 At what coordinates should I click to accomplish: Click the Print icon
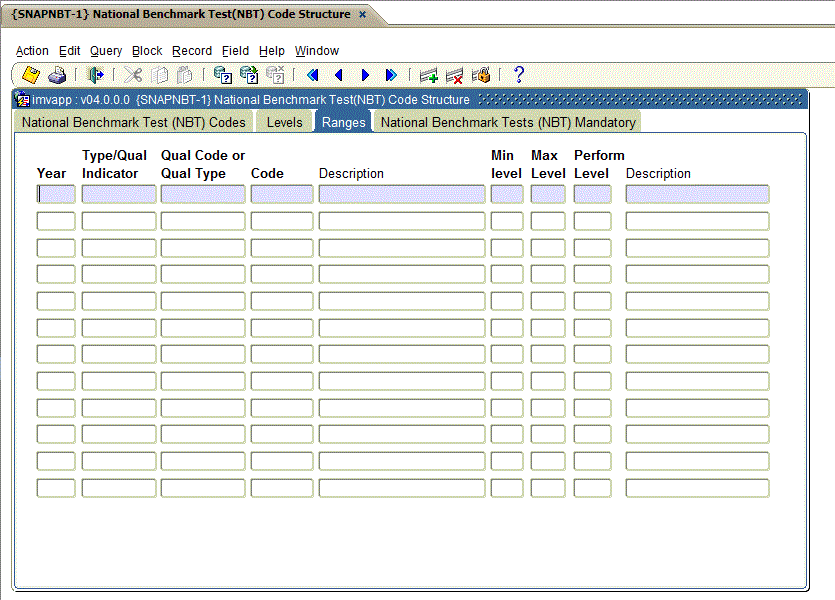pos(57,75)
